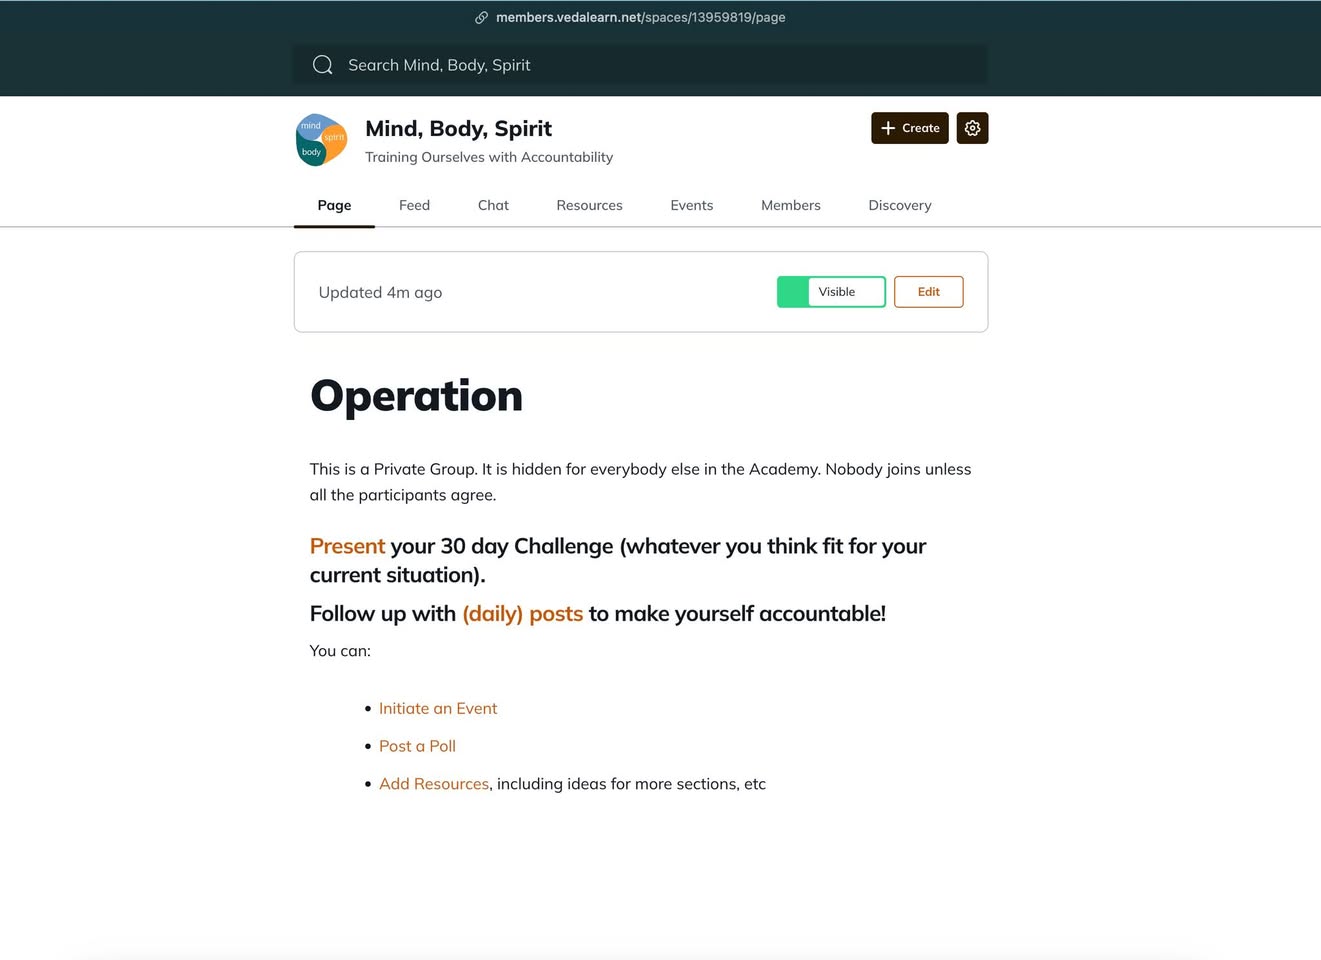Select the Page tab

click(x=334, y=205)
